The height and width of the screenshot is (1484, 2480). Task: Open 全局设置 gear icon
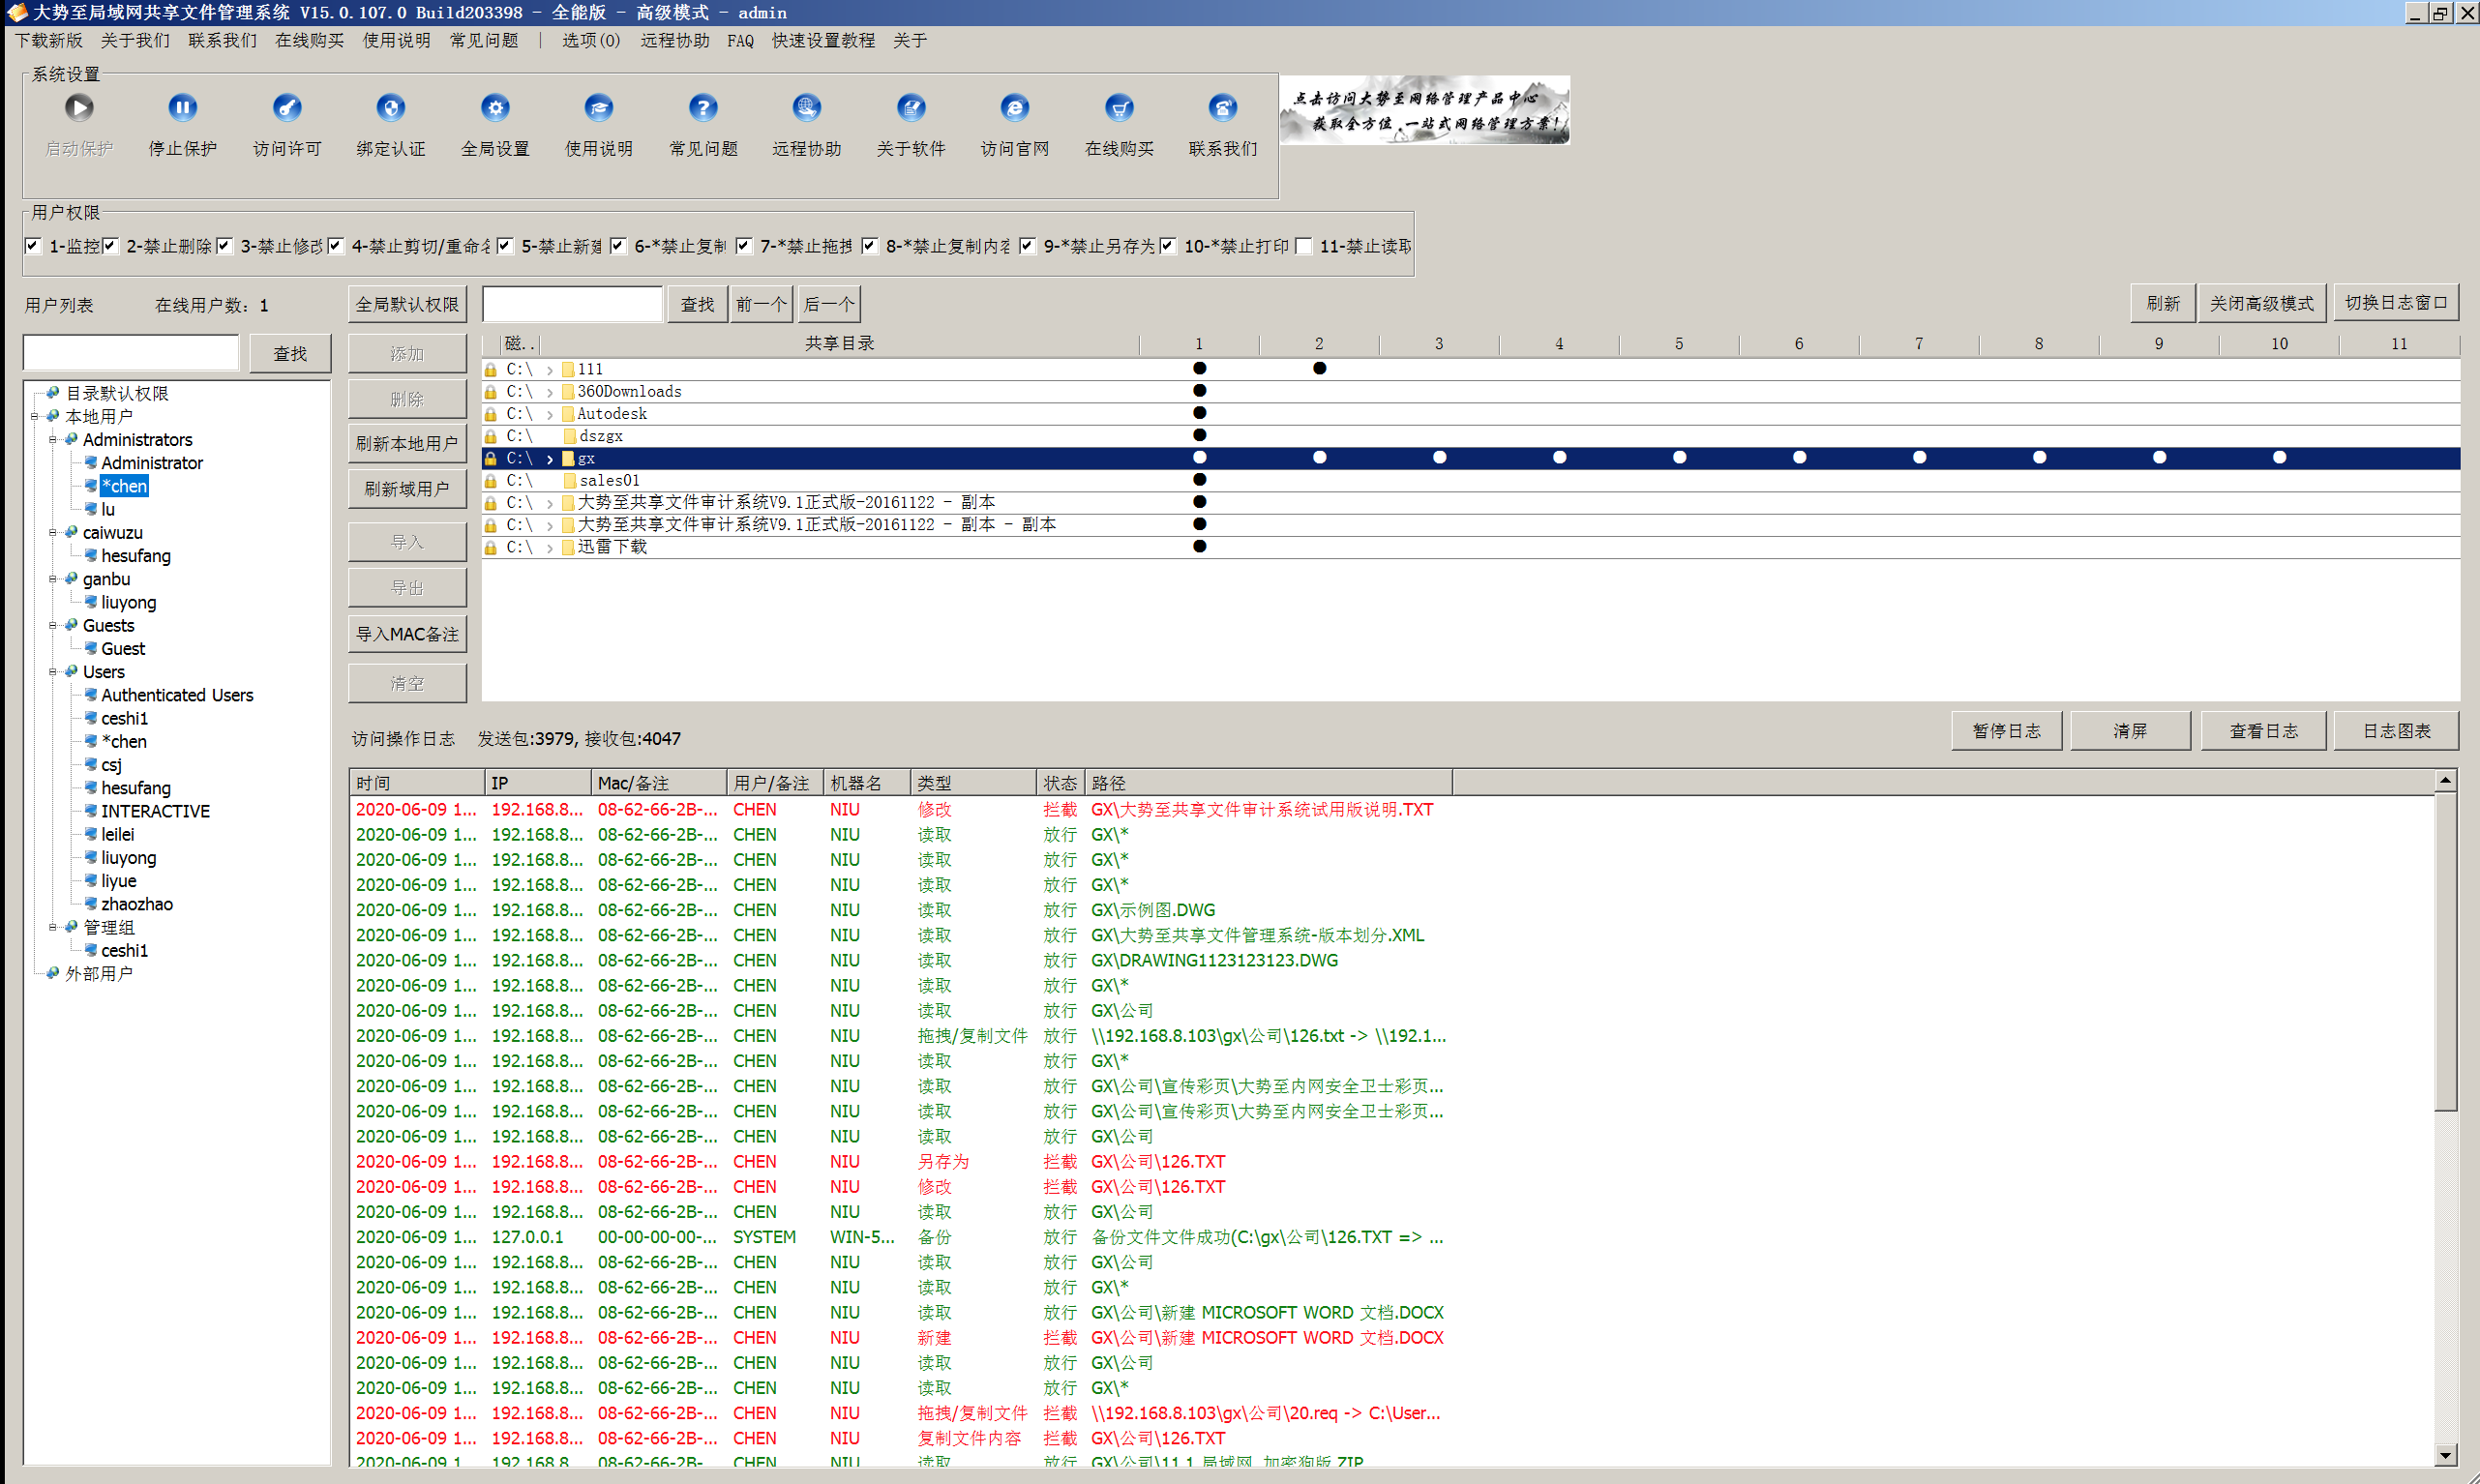(x=495, y=108)
